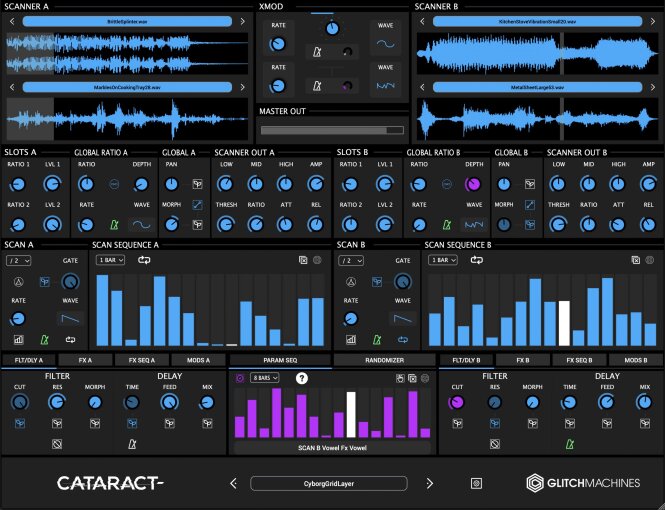Go to previous preset arrow
Screen dimensions: 665x510
pyautogui.click(x=234, y=483)
